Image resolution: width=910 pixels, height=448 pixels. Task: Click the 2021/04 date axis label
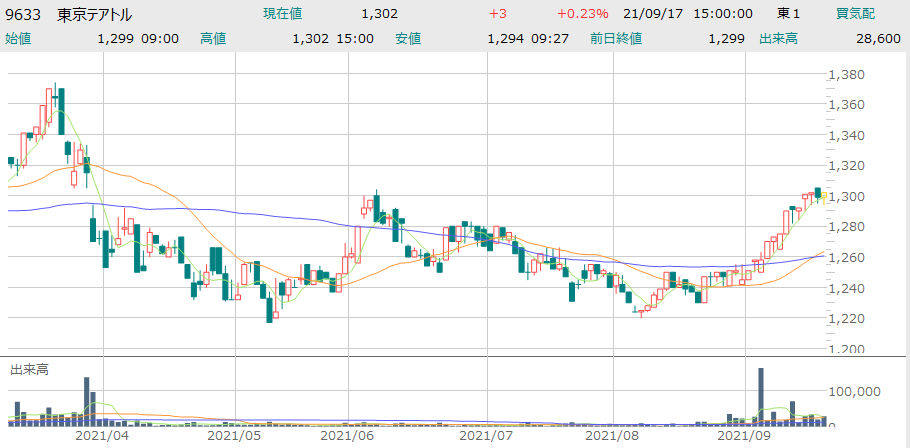tap(101, 436)
